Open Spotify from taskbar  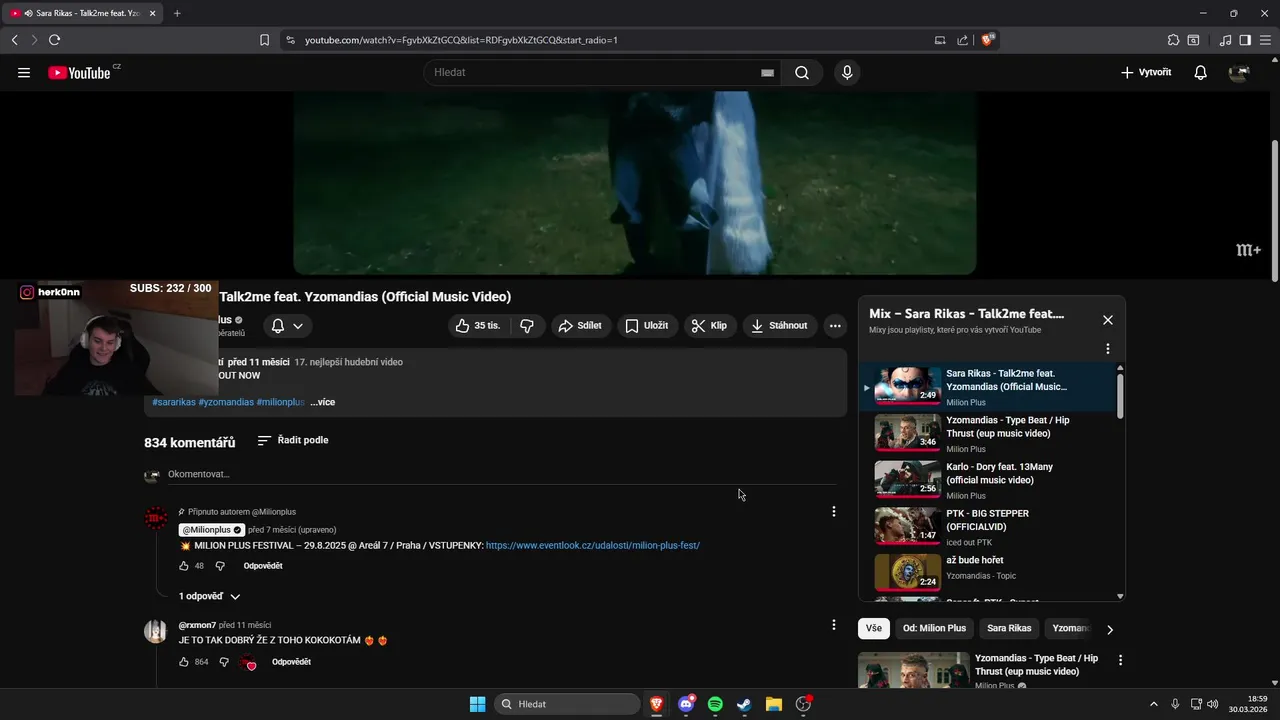pos(715,704)
